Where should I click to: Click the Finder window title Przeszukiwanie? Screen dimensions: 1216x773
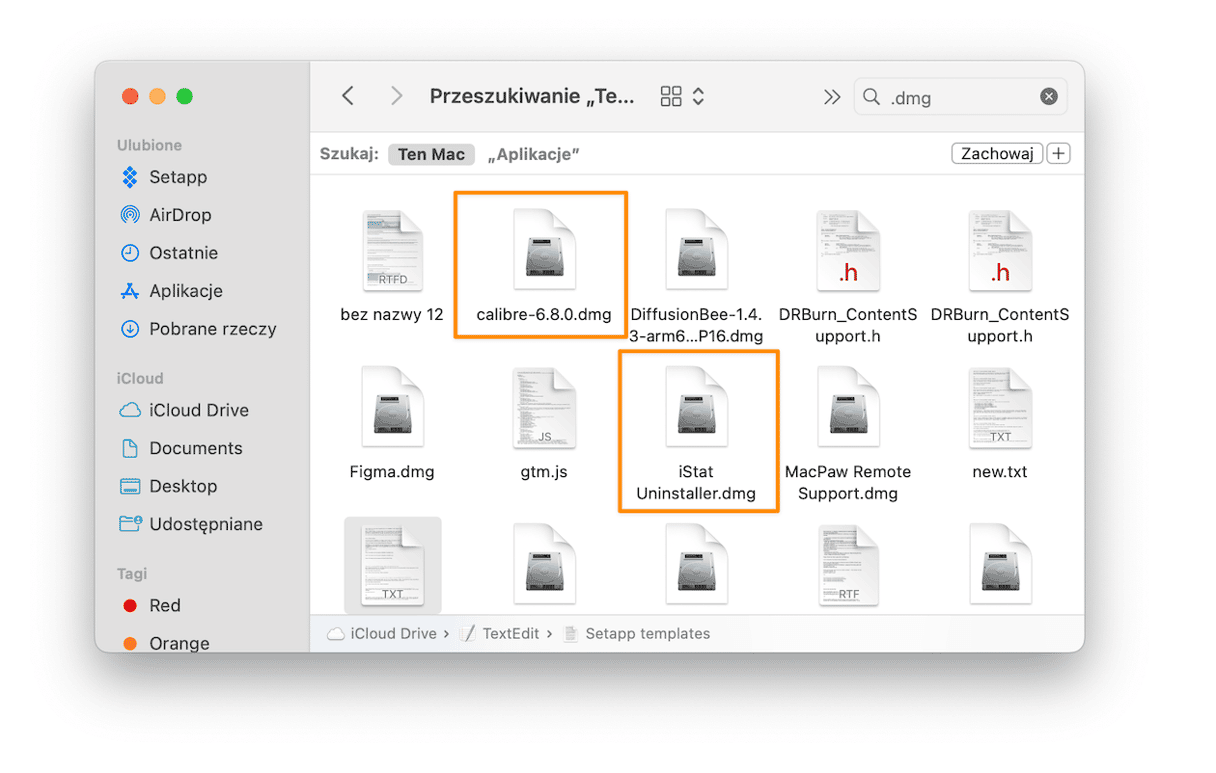point(532,96)
